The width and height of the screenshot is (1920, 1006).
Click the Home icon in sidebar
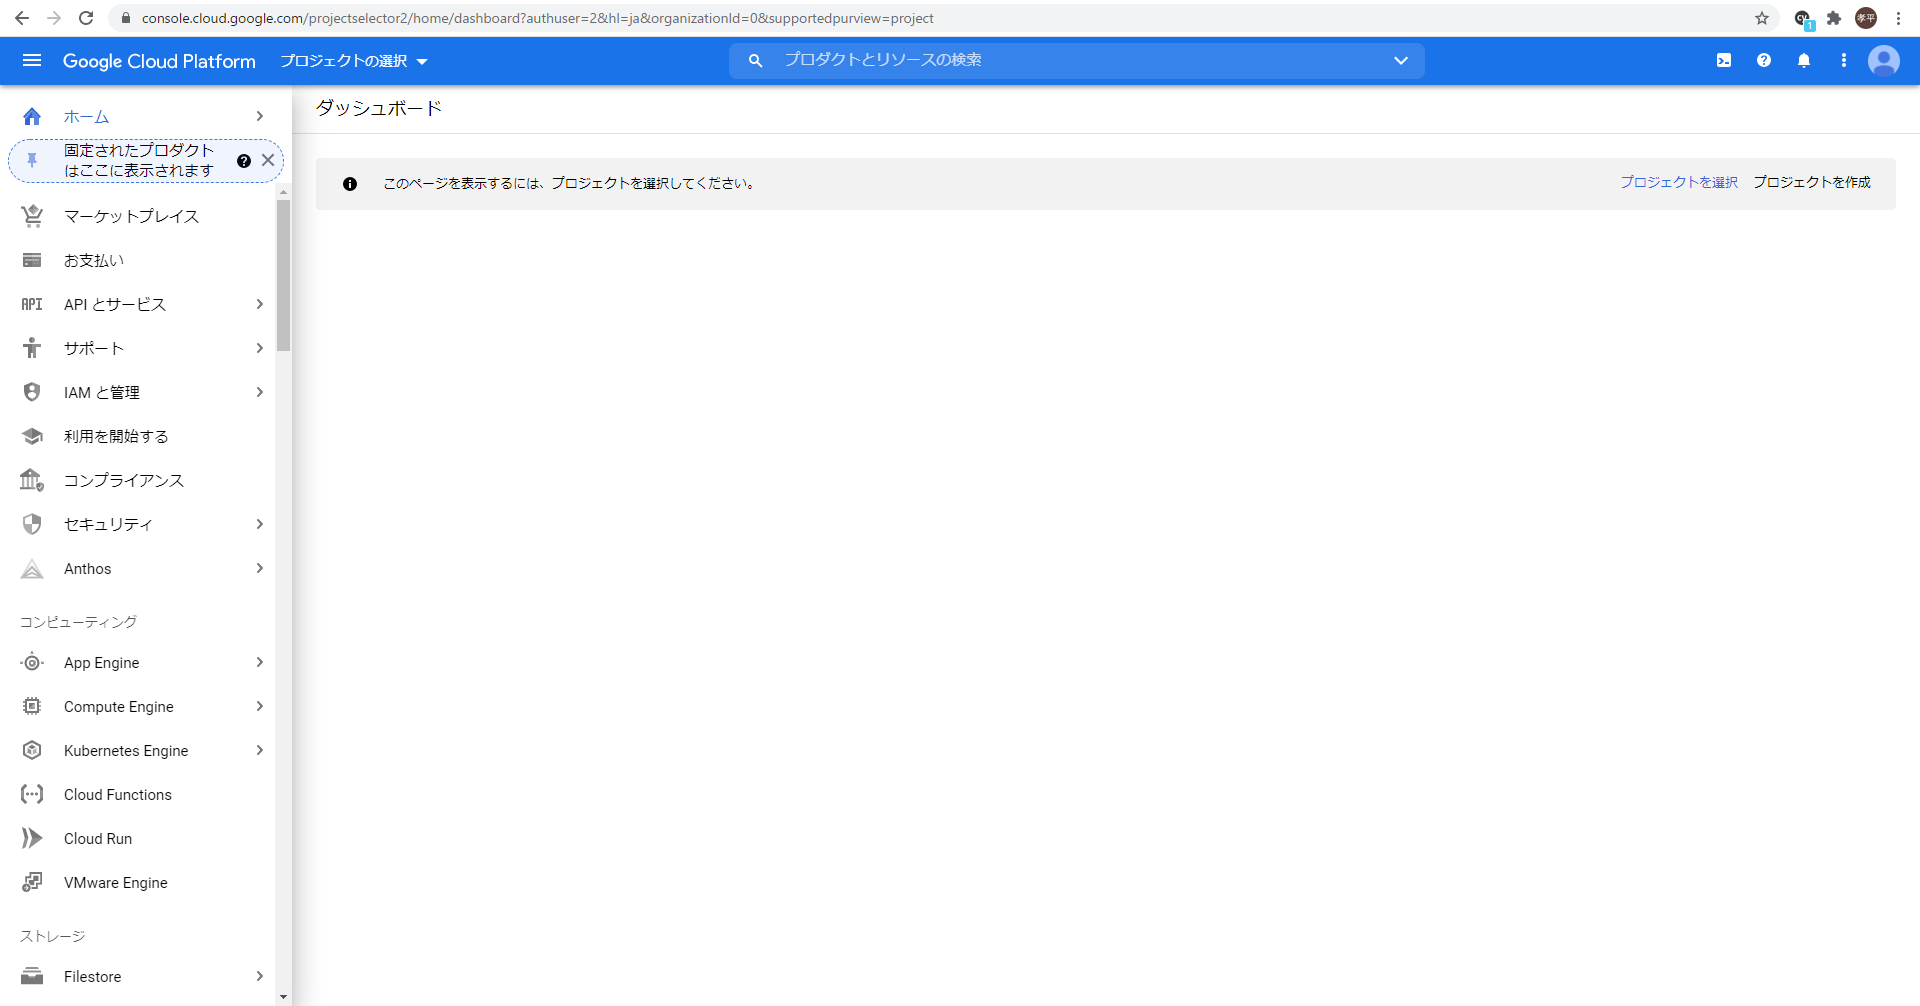(x=32, y=116)
